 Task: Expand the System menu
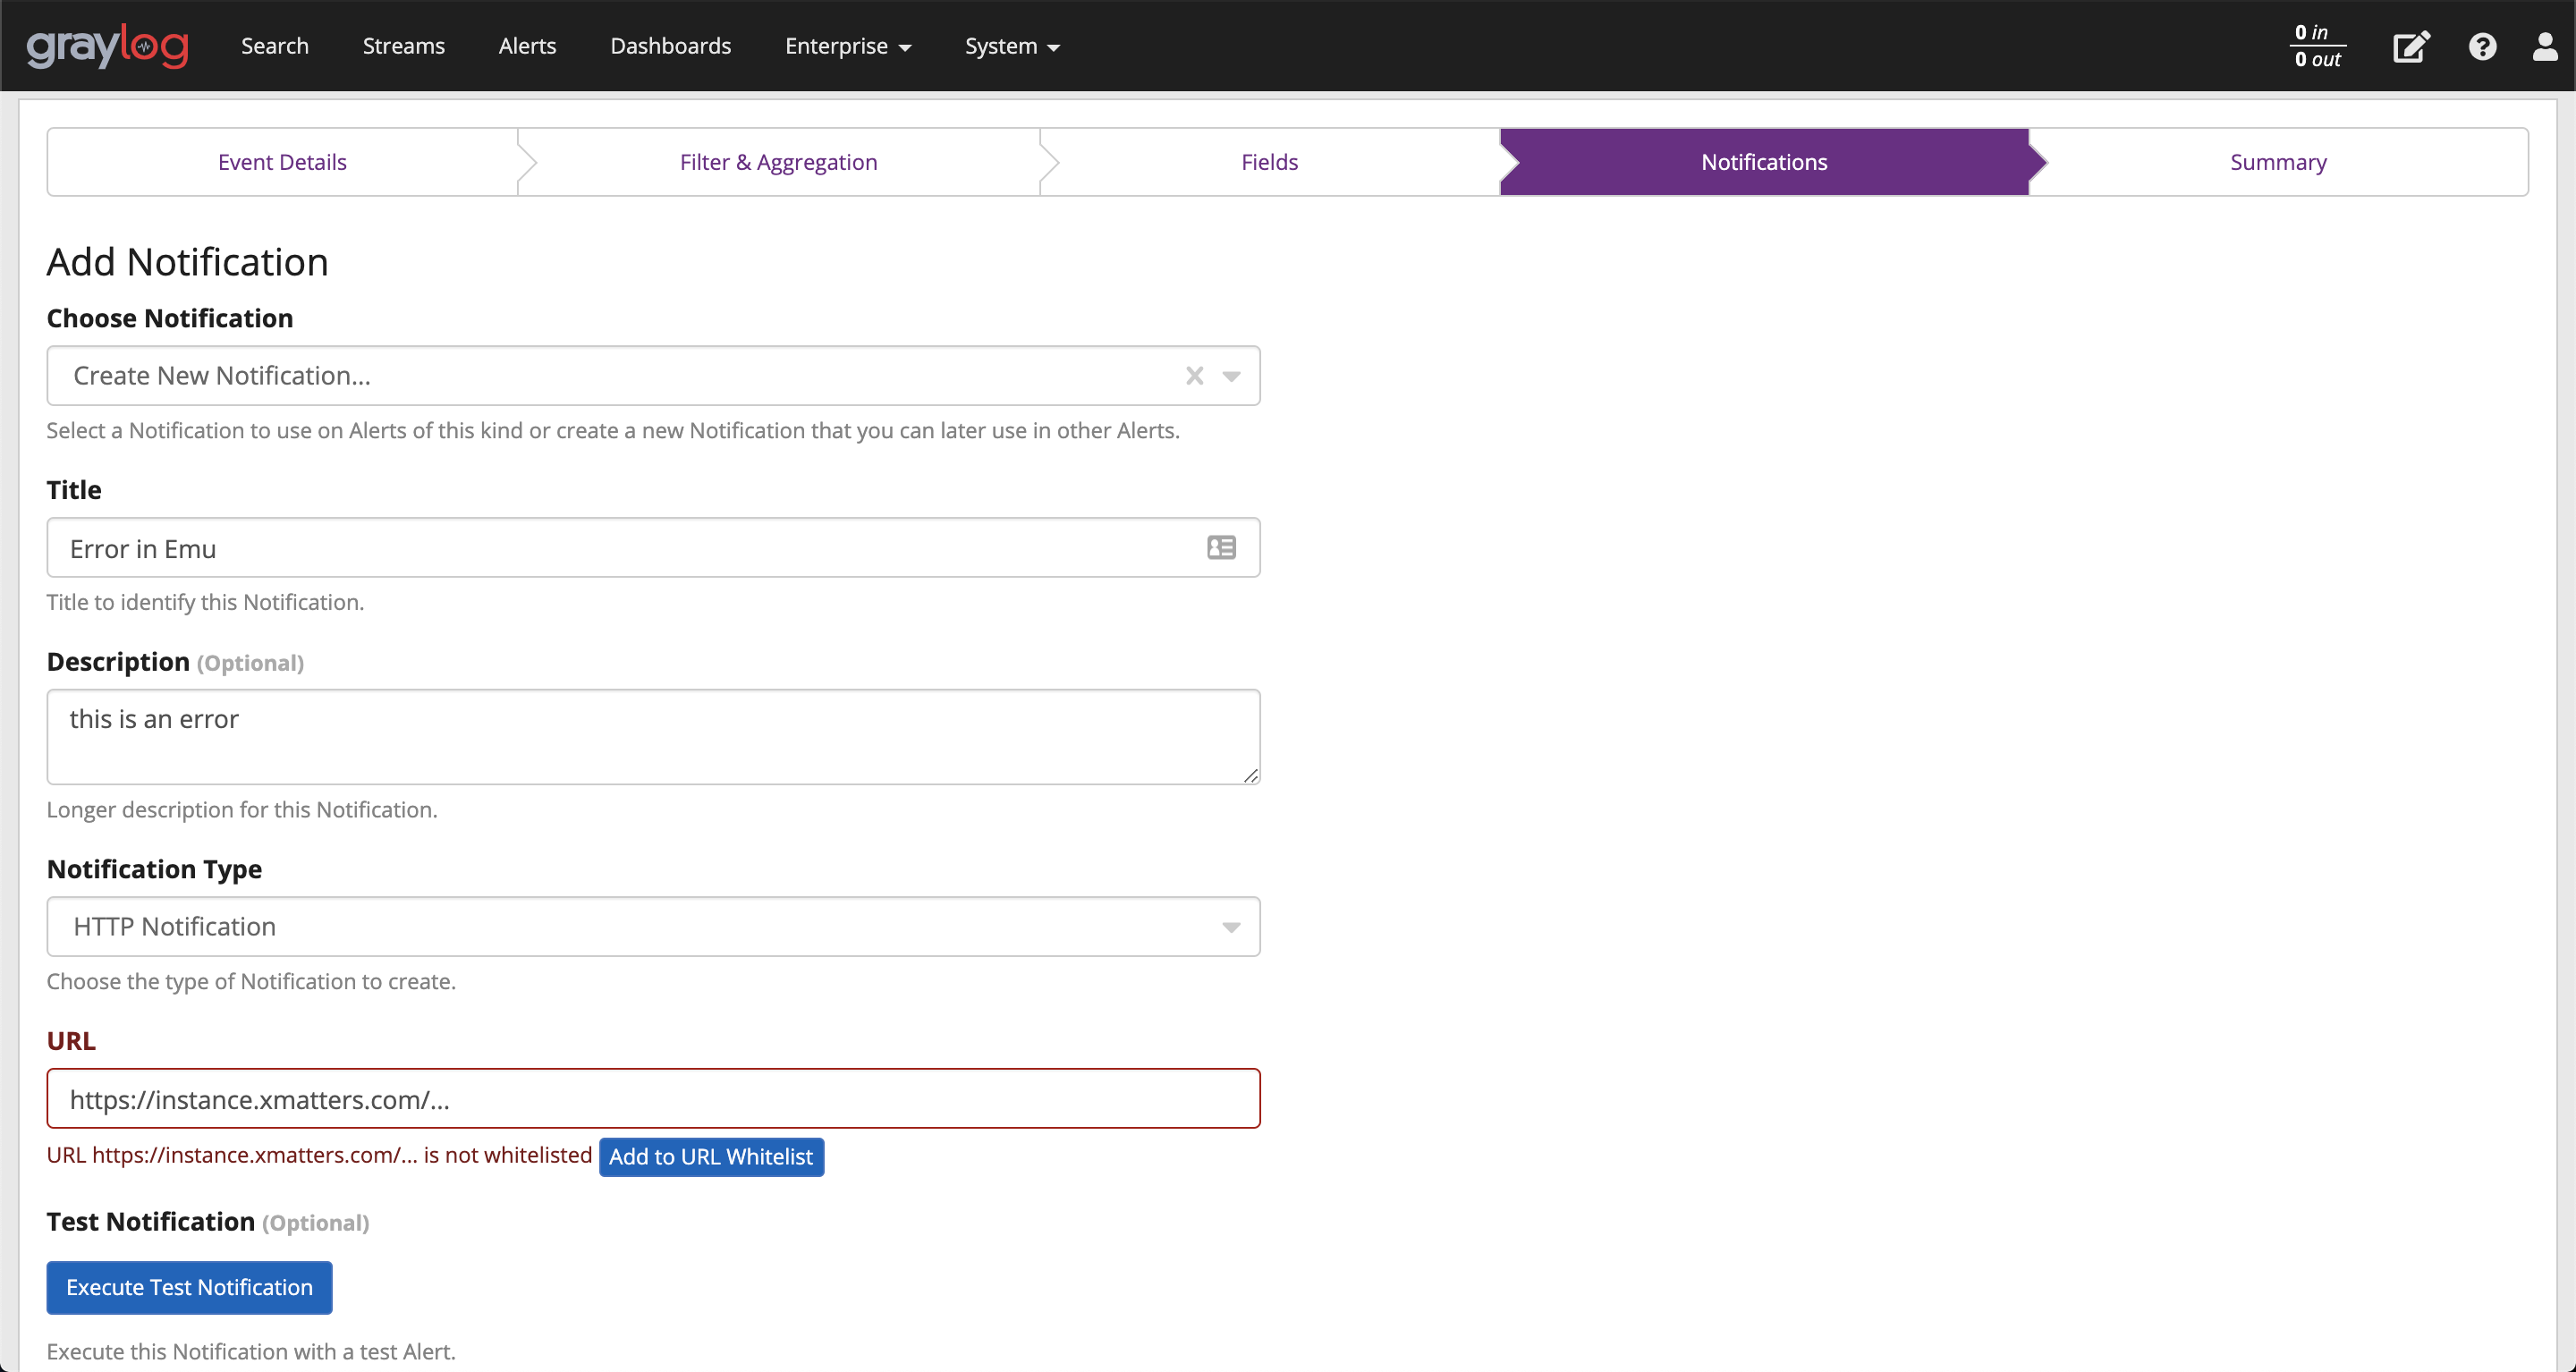[x=1011, y=46]
